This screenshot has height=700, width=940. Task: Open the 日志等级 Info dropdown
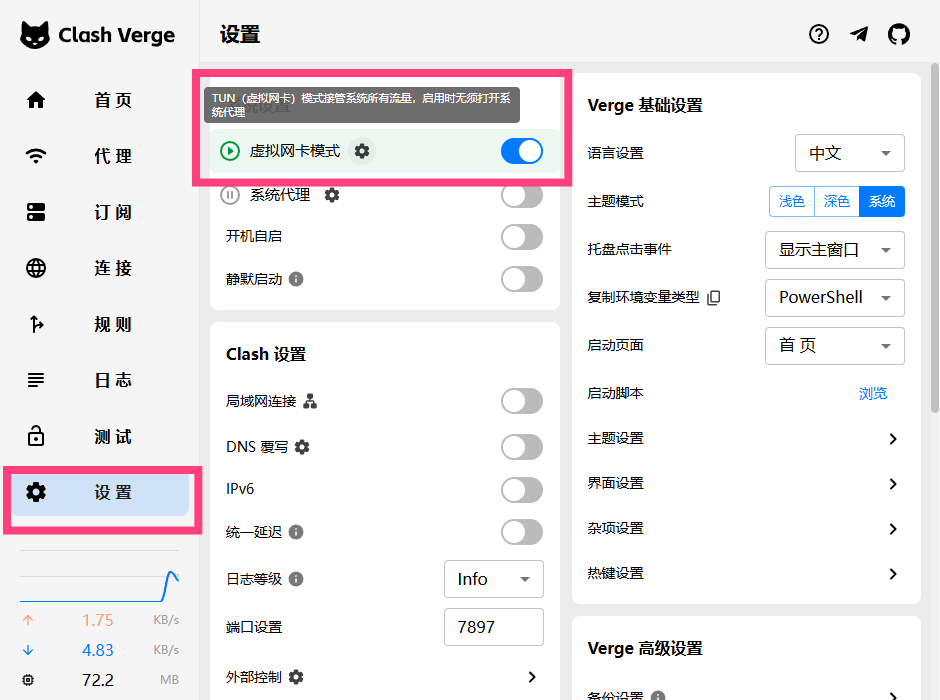493,579
